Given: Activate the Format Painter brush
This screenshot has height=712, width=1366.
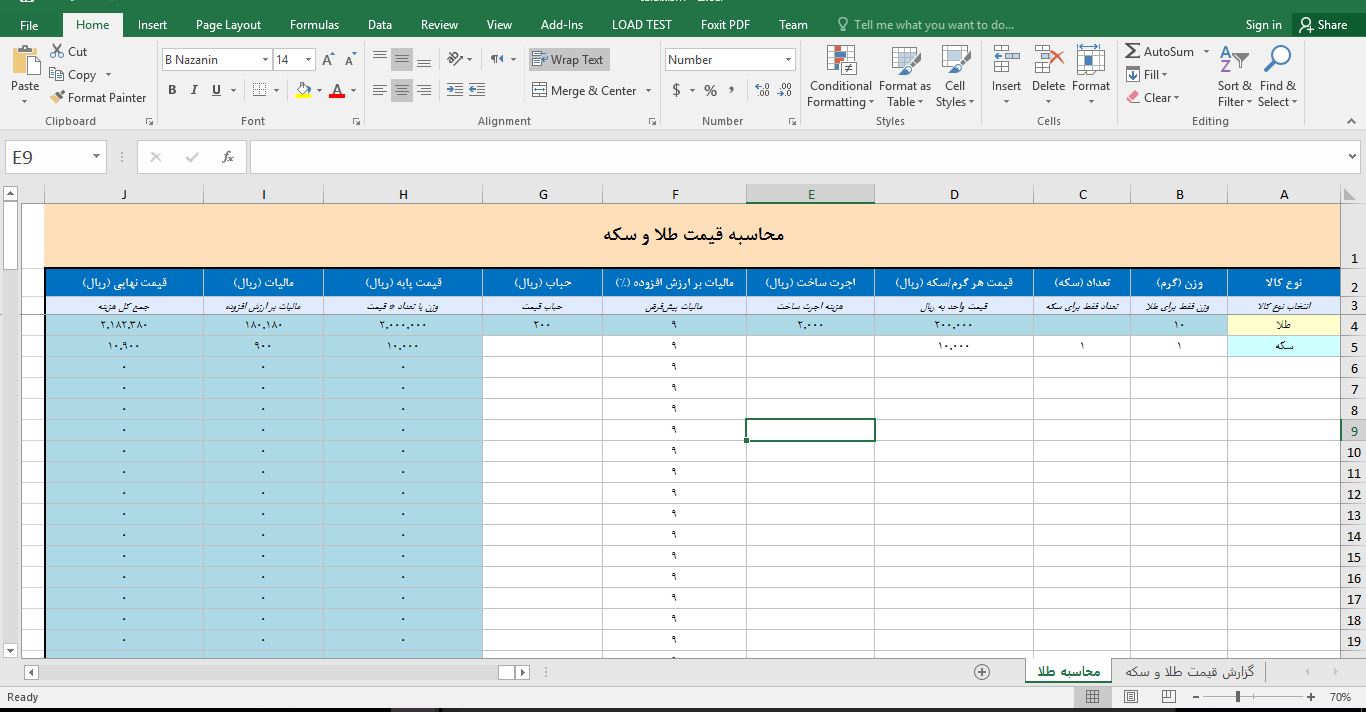Looking at the screenshot, I should click(55, 97).
